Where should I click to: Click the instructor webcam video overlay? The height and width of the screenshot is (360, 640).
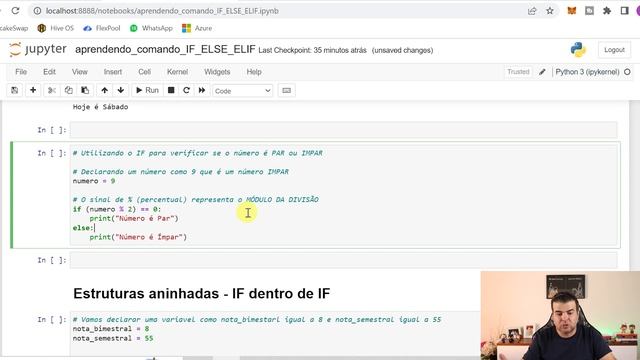[x=560, y=316]
